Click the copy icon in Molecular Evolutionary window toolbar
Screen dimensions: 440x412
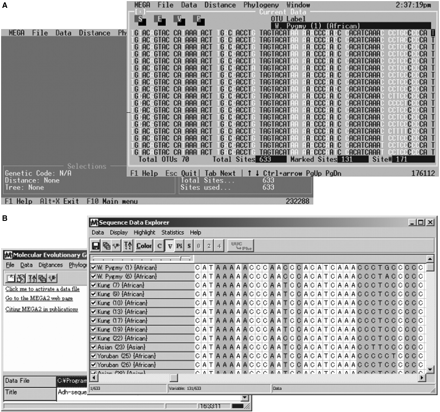coord(42,278)
